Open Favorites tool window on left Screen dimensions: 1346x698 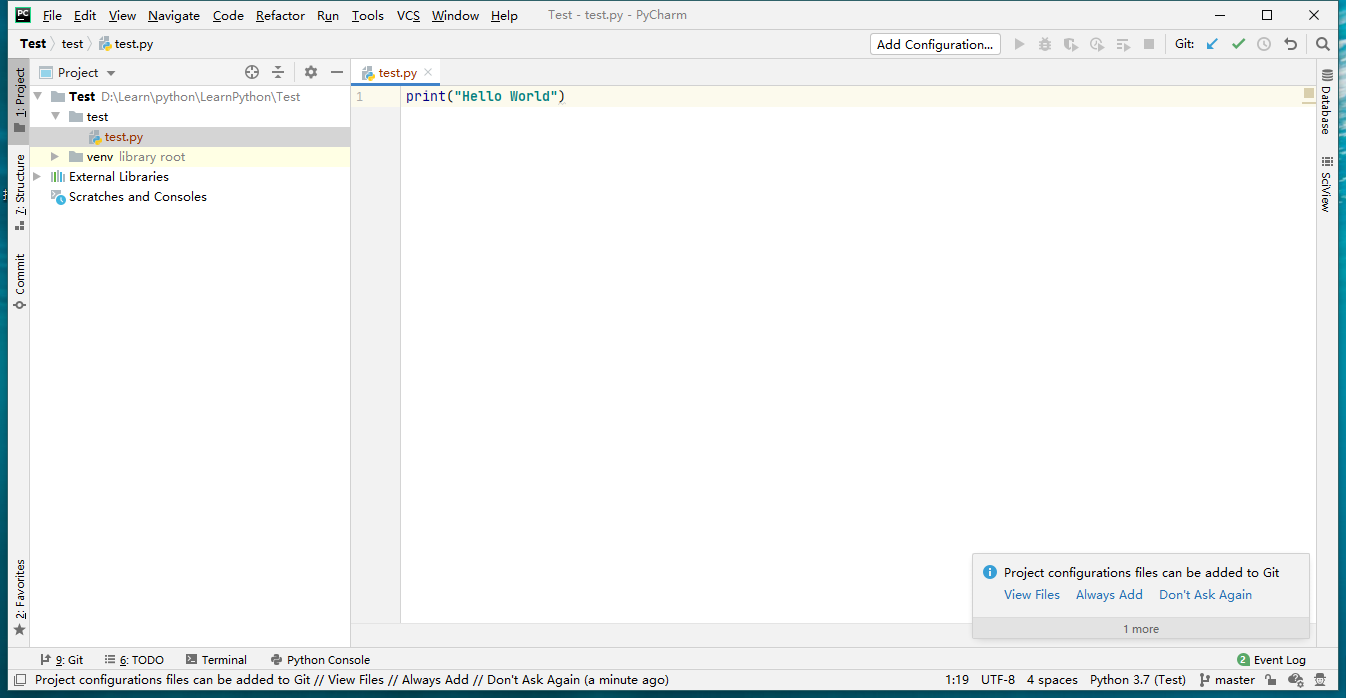coord(19,598)
